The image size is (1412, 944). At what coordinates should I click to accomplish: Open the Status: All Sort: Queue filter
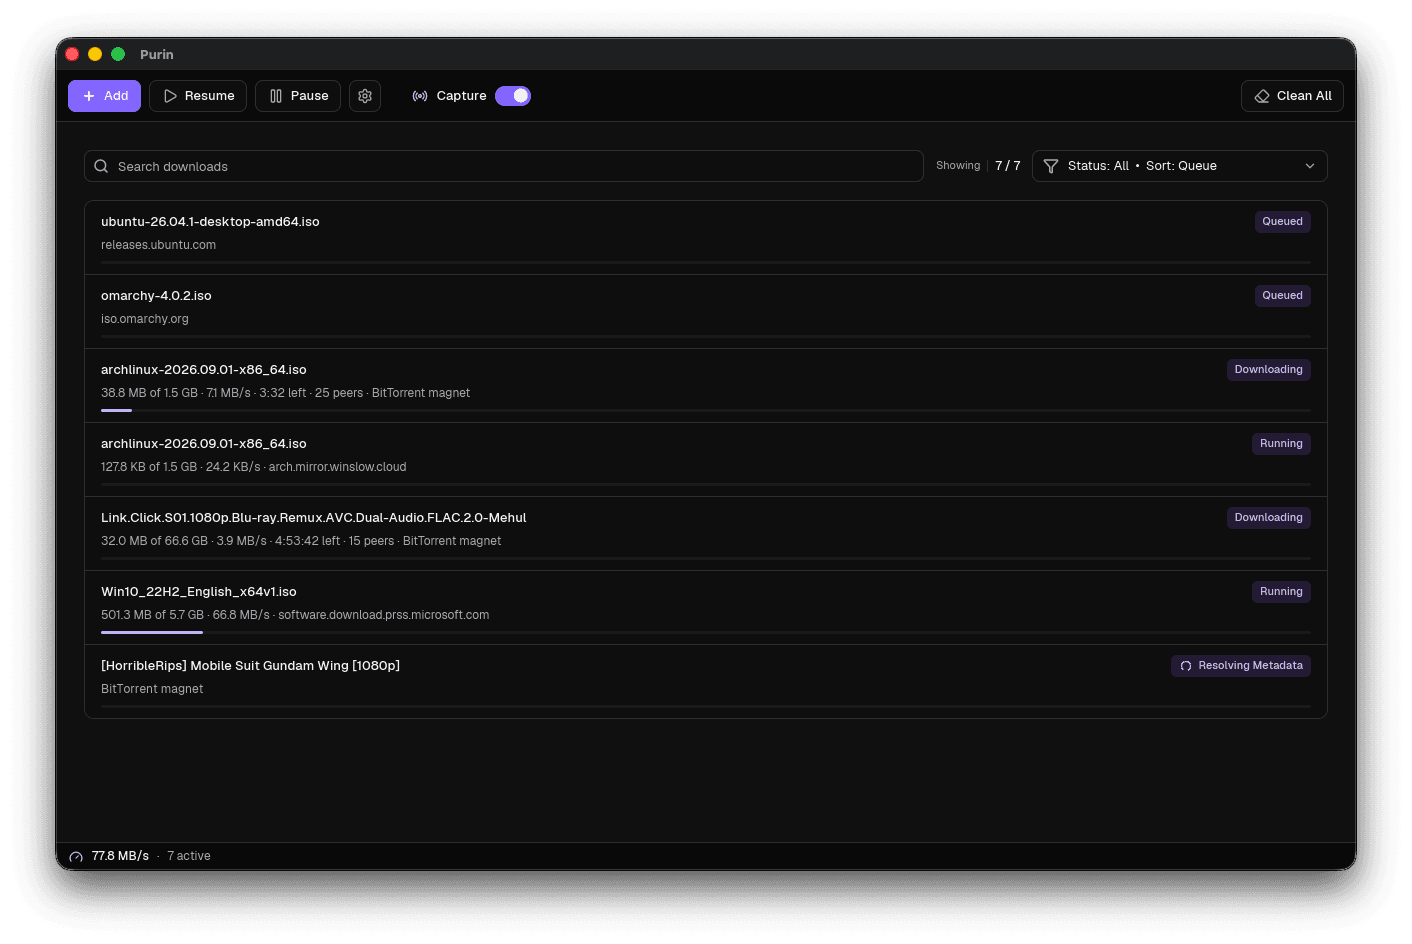tap(1180, 166)
